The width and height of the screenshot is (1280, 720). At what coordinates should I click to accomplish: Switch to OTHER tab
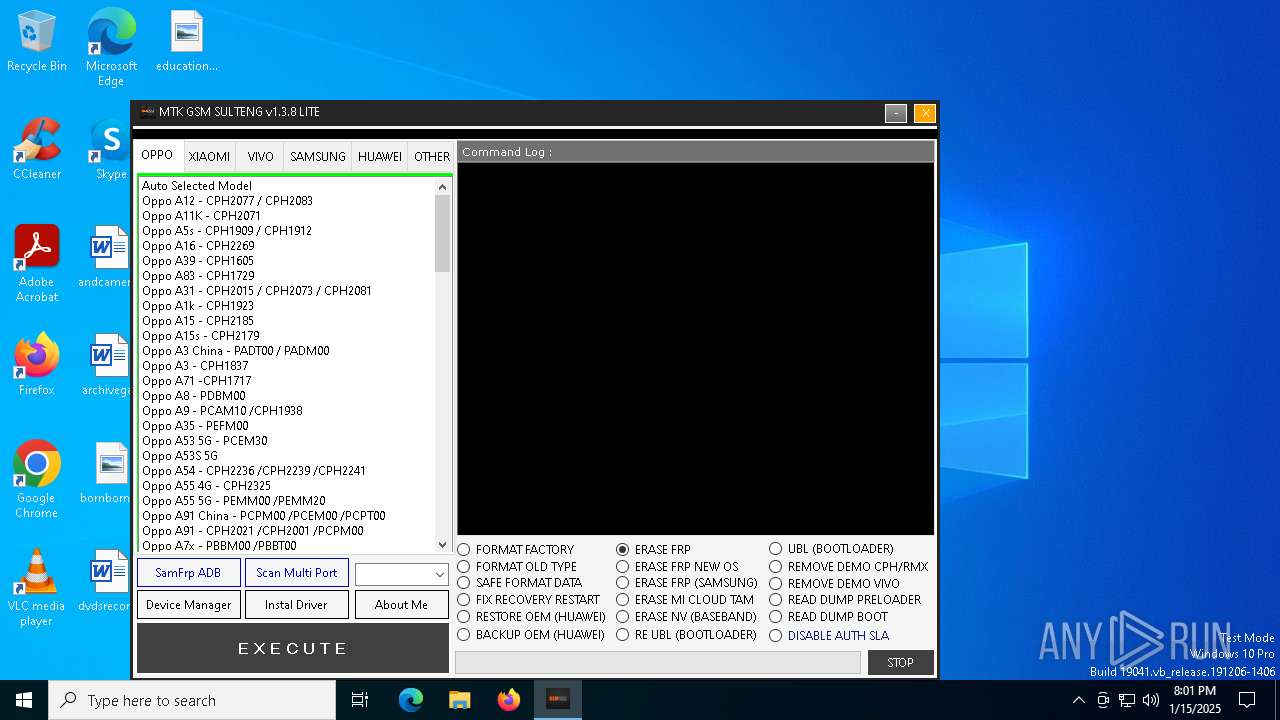click(x=432, y=157)
